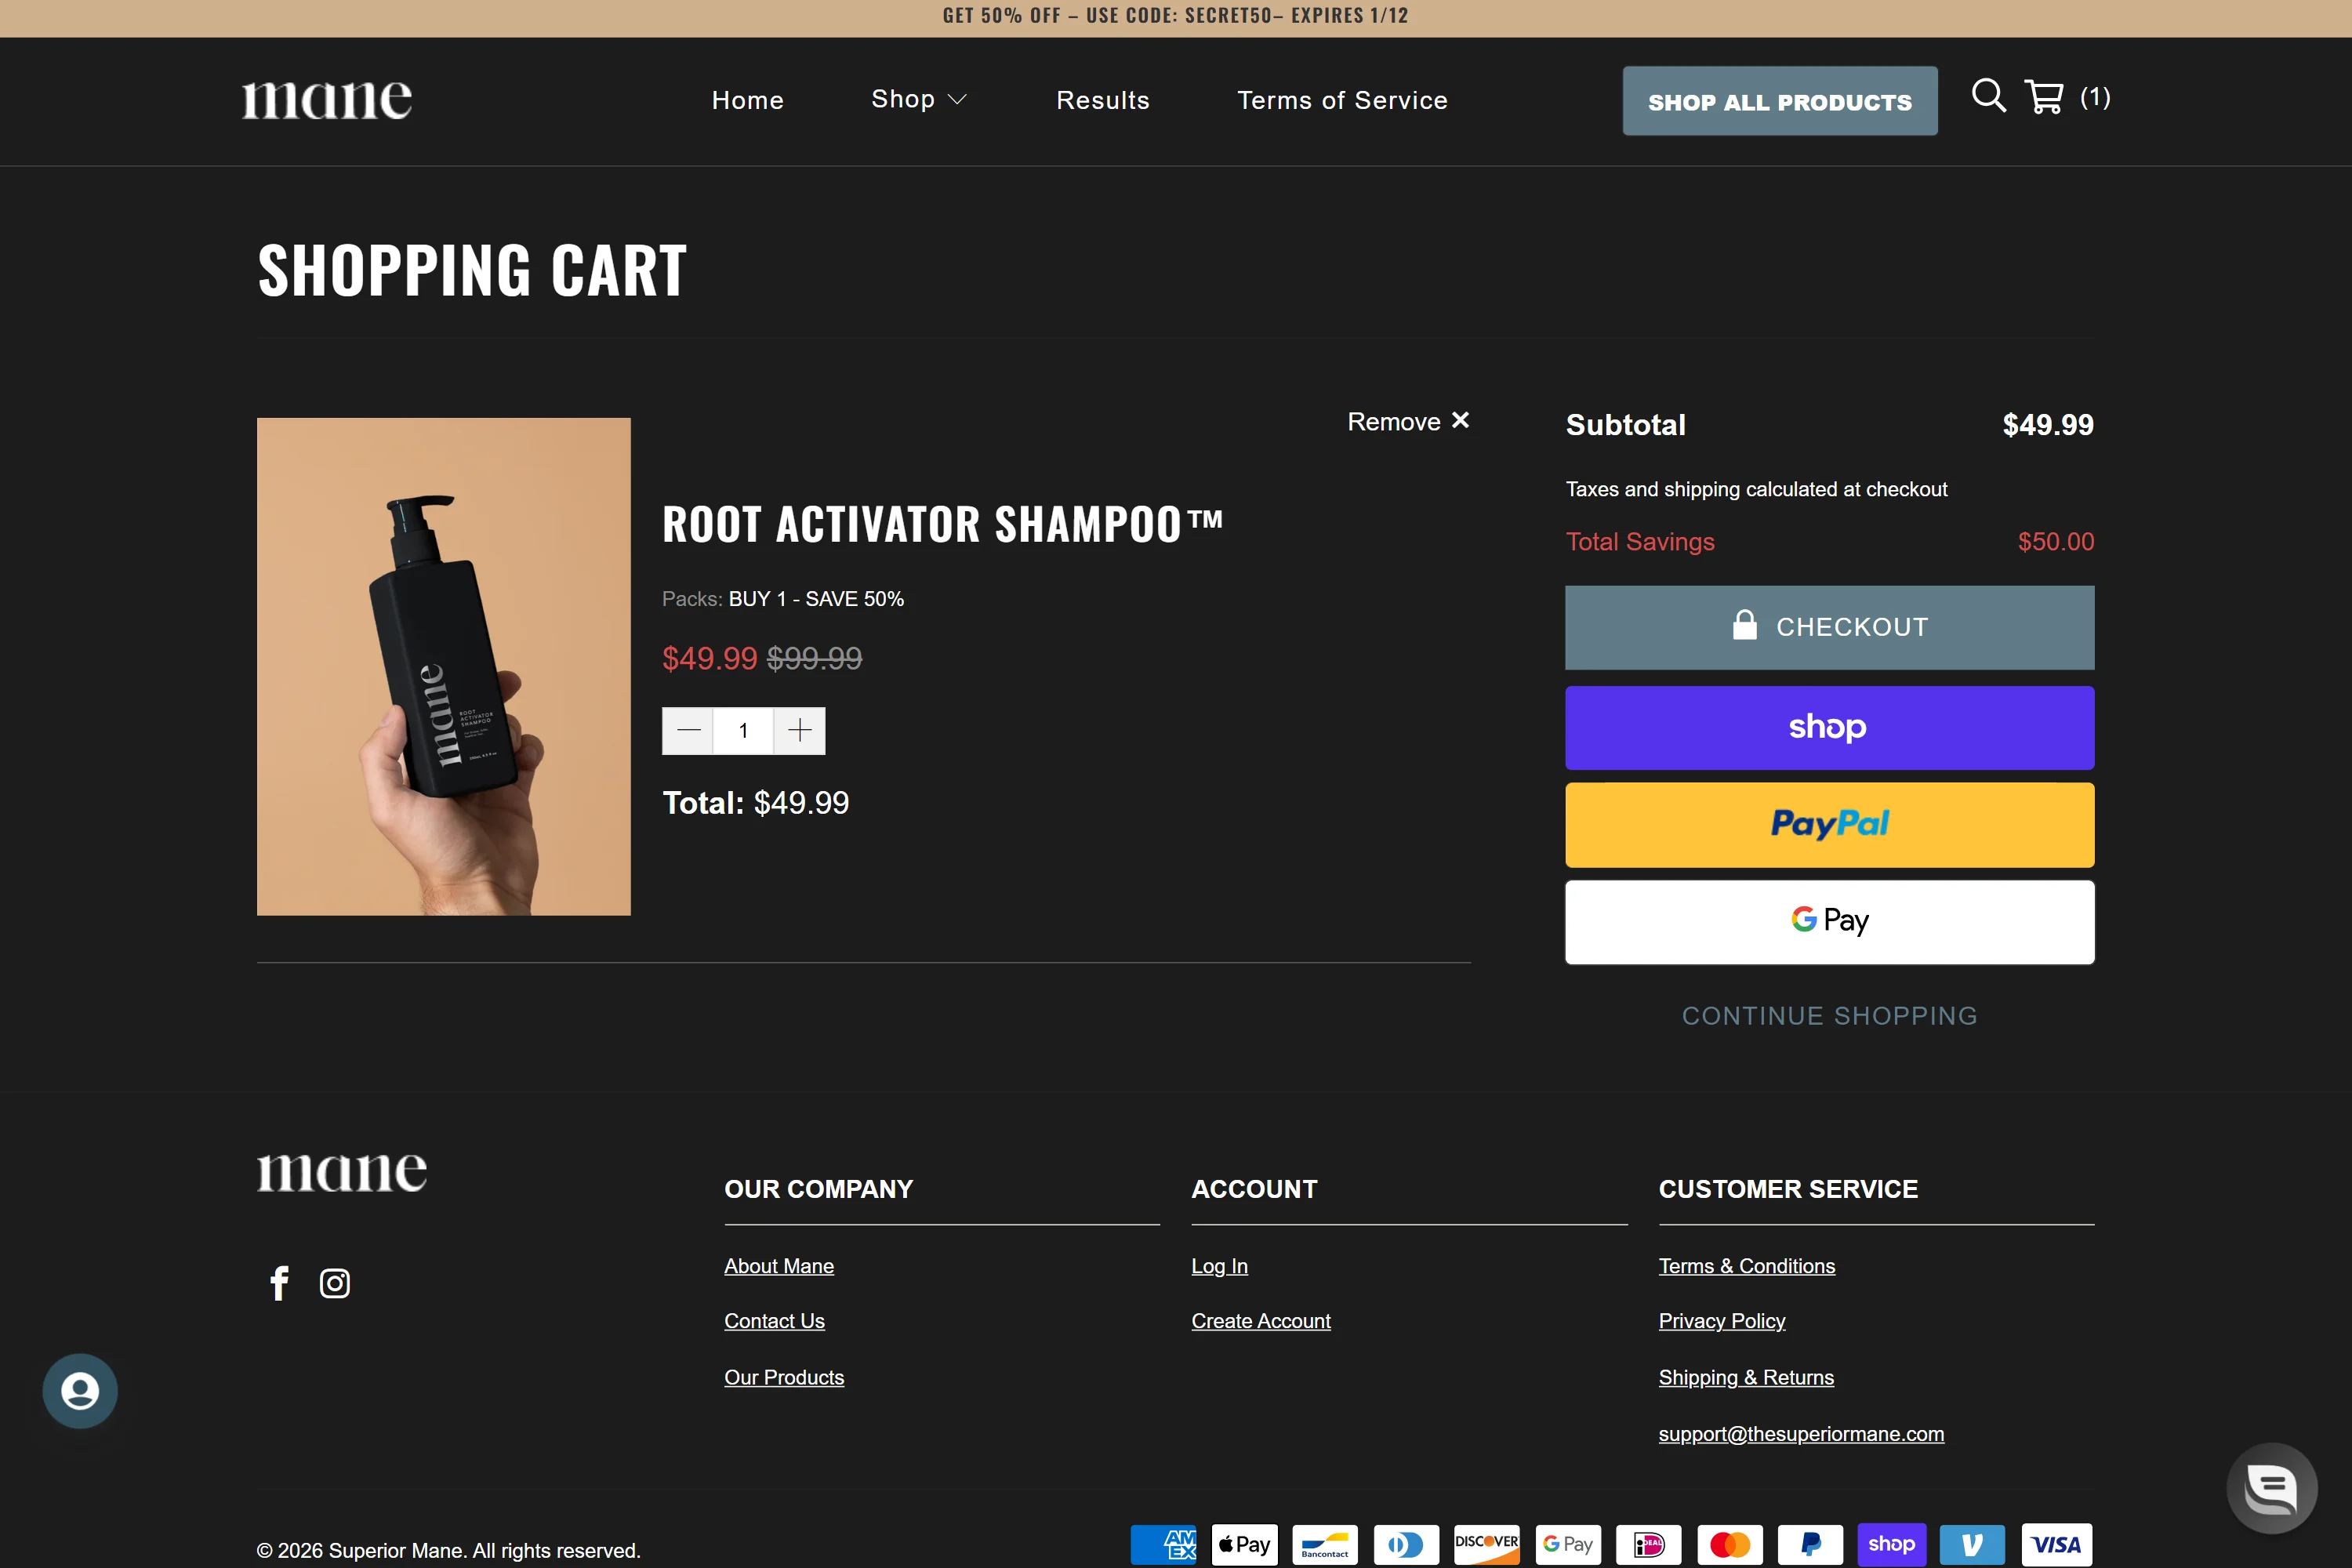
Task: Open the live chat bubble widget
Action: pyautogui.click(x=2271, y=1488)
